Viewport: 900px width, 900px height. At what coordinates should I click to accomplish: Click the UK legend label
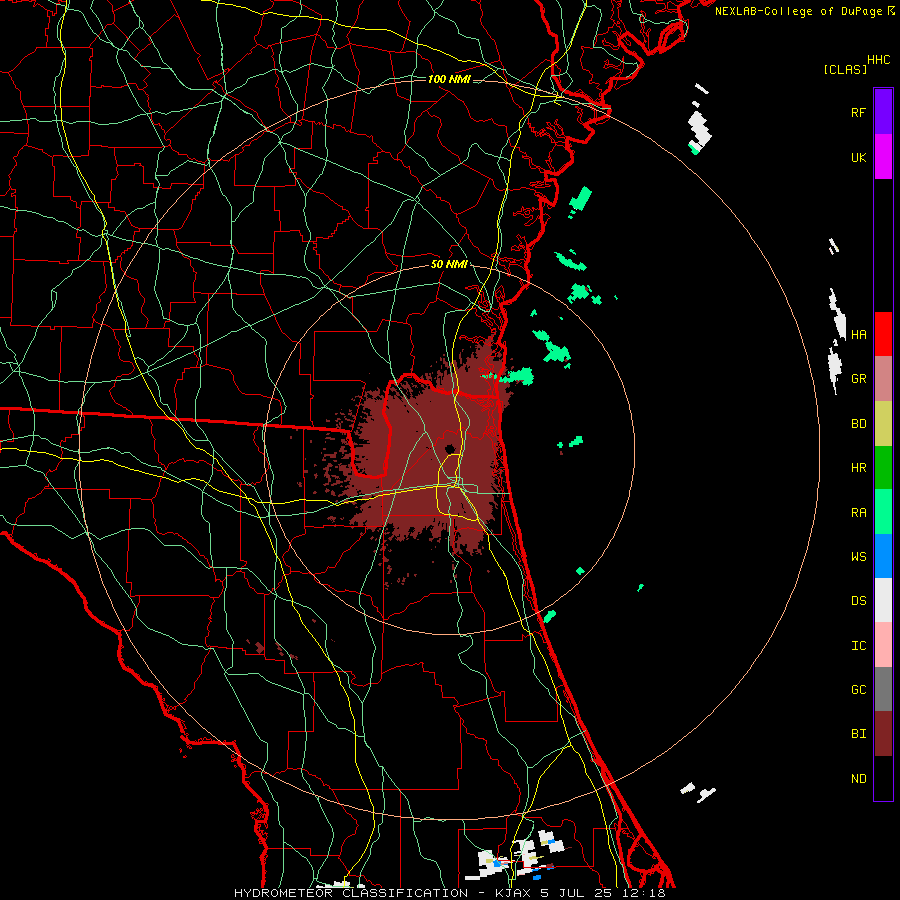859,157
